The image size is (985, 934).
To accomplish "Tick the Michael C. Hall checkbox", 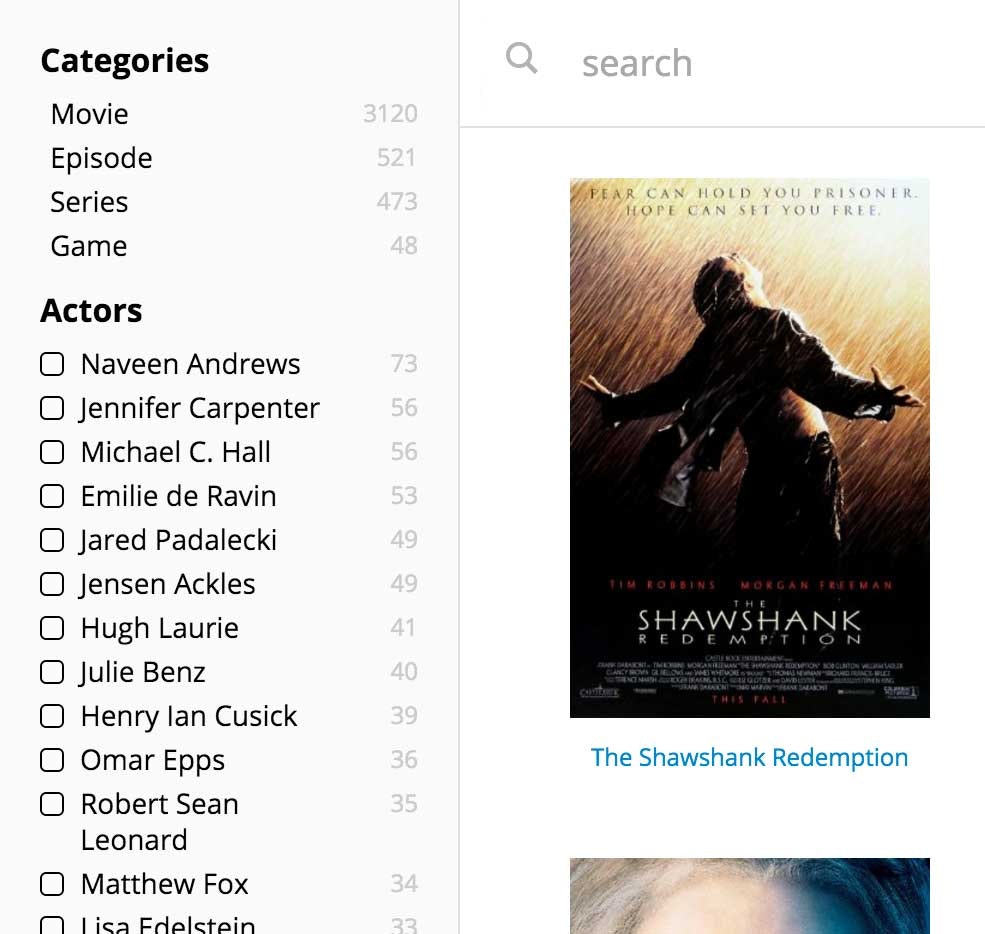I will pos(52,452).
